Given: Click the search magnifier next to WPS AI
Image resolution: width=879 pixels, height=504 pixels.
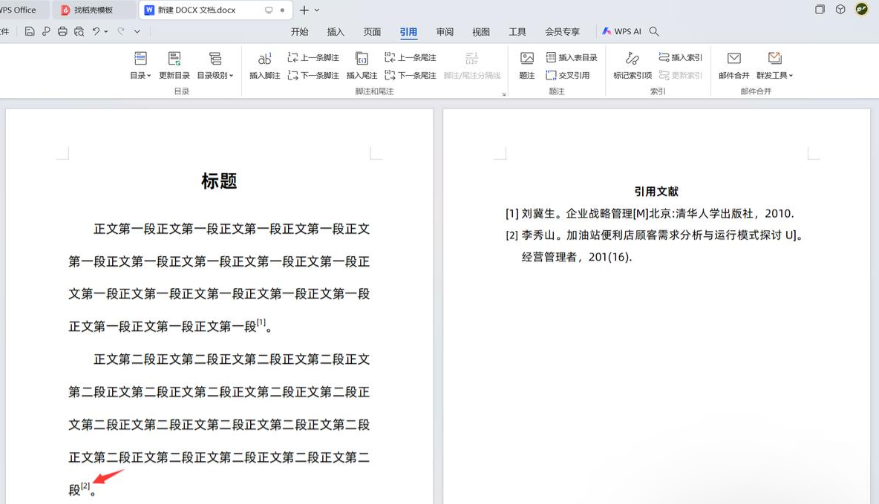Looking at the screenshot, I should 654,32.
